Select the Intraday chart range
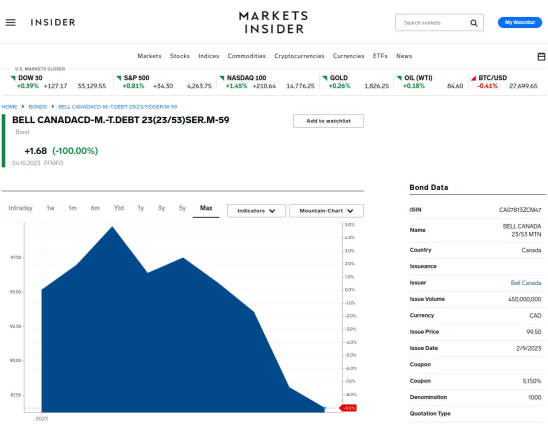548x425 pixels. [x=20, y=208]
